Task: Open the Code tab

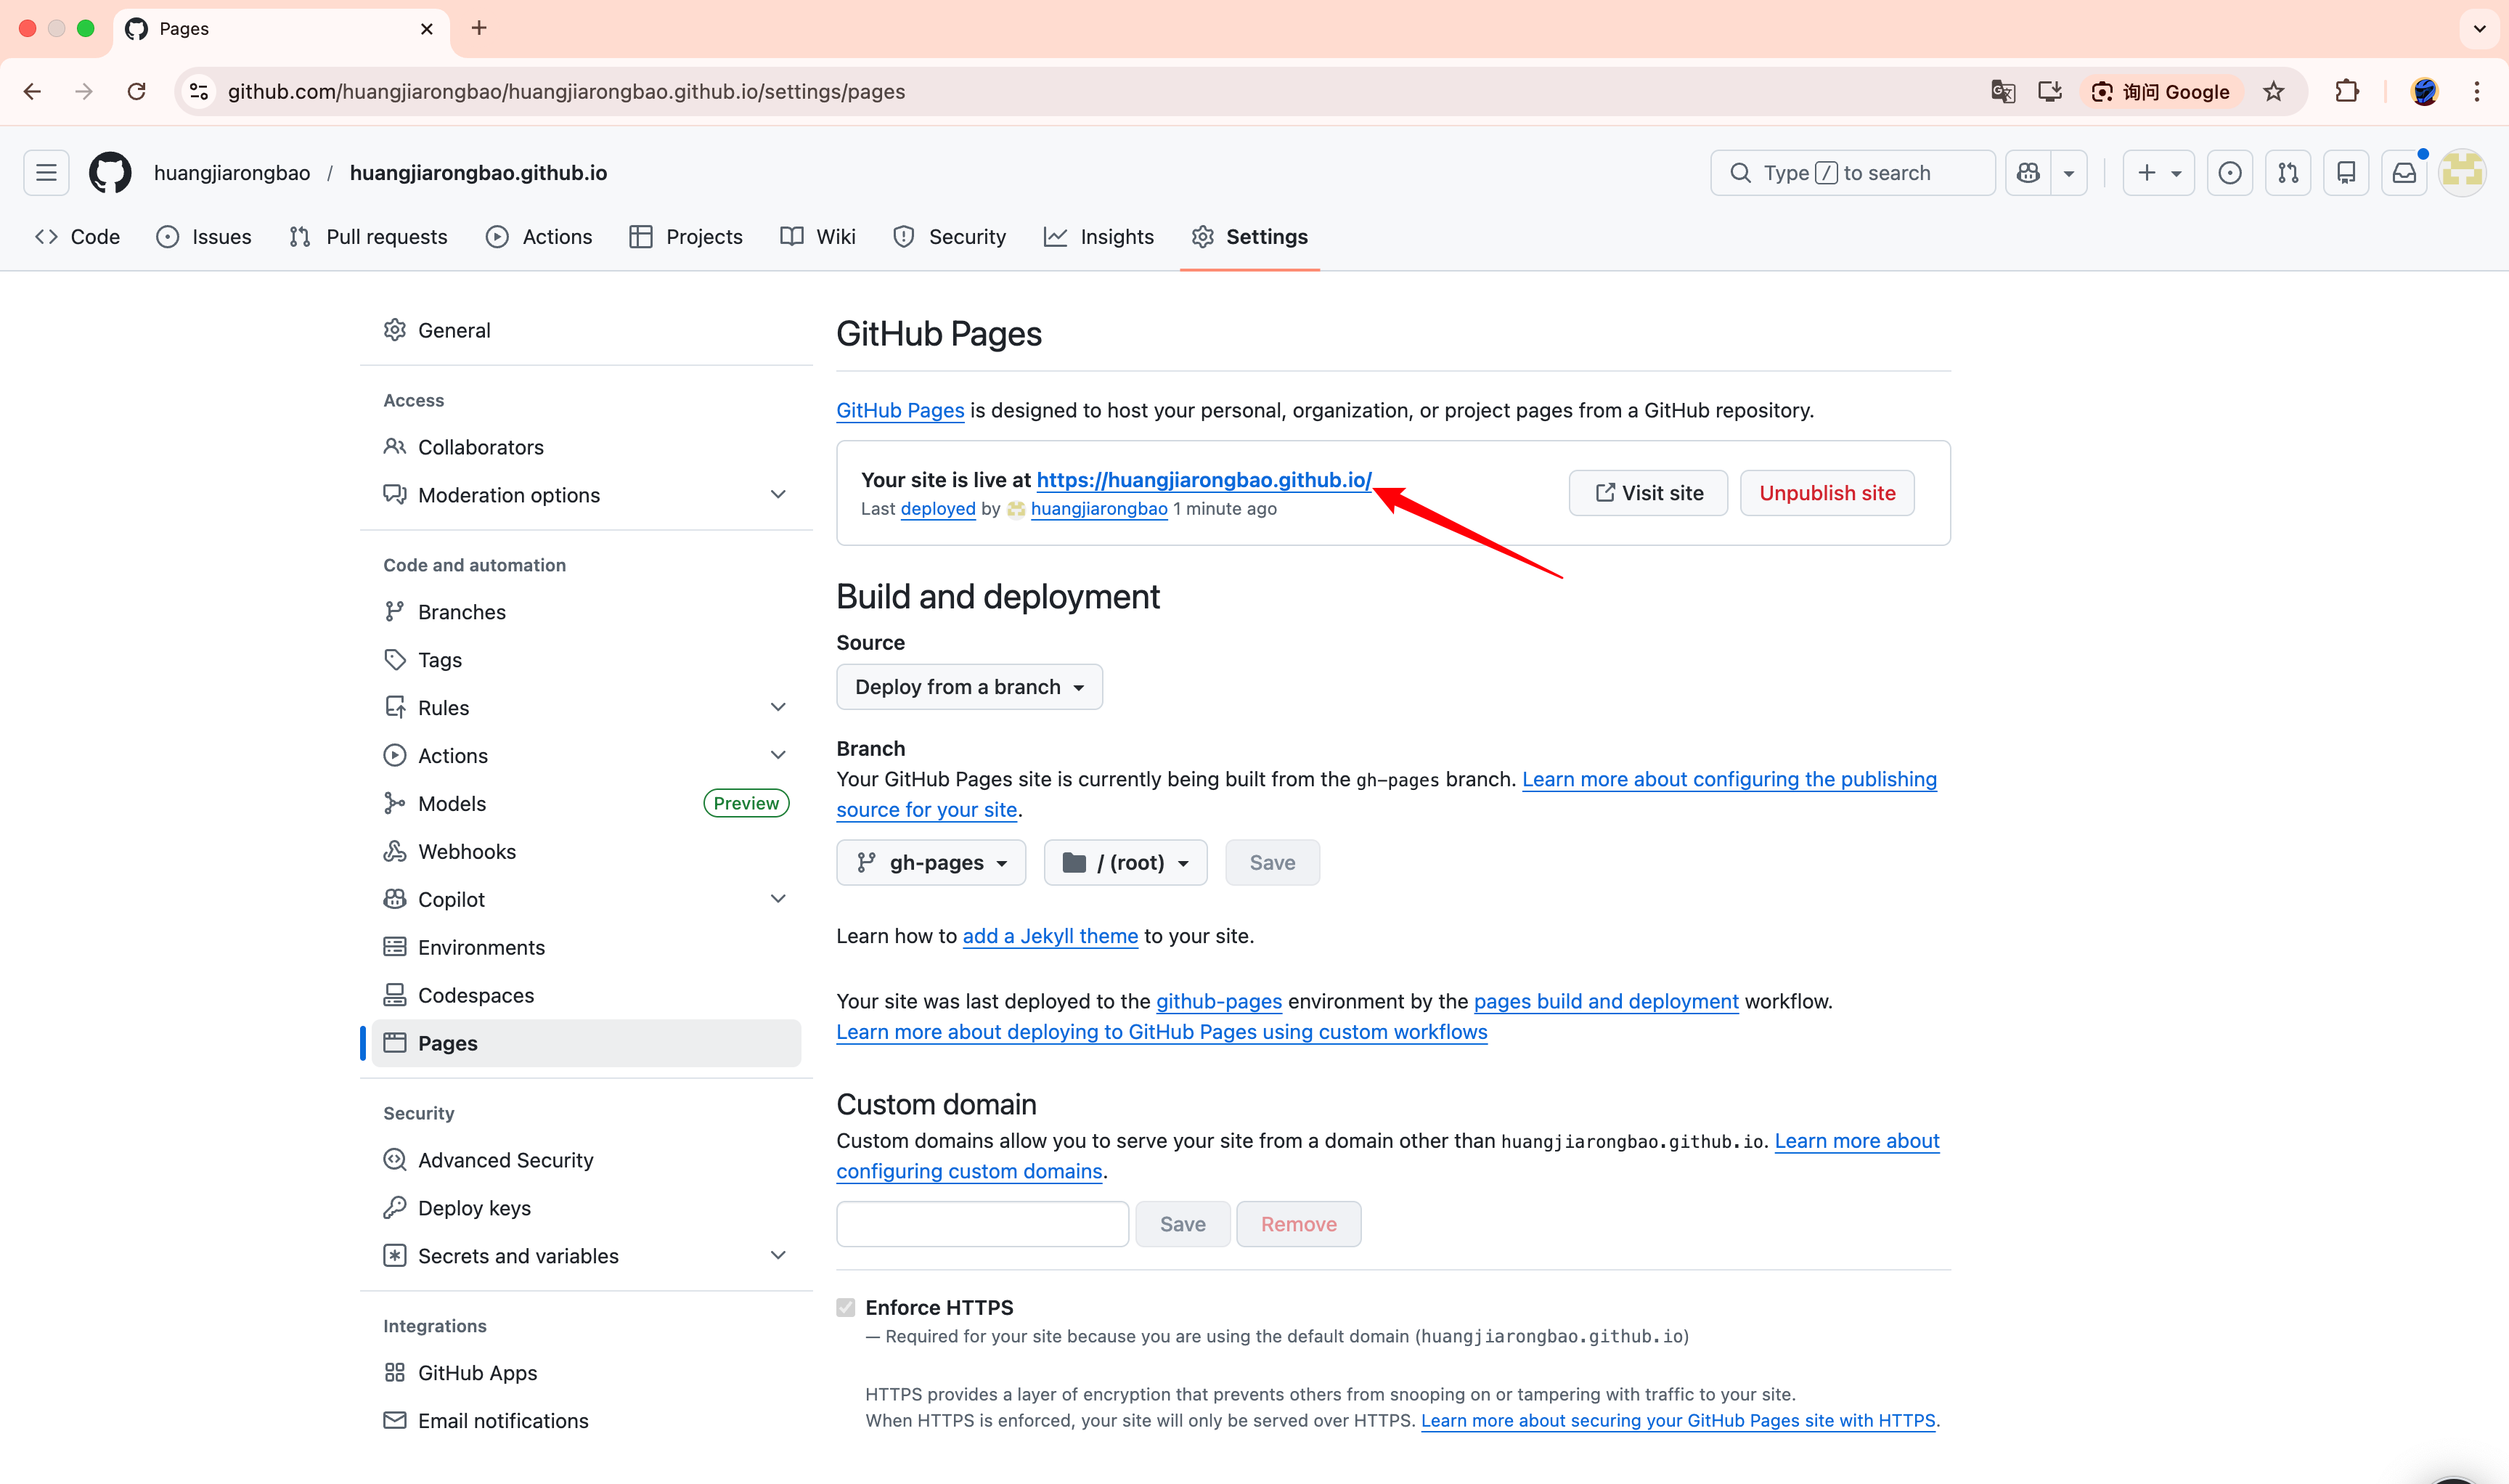Action: 77,237
